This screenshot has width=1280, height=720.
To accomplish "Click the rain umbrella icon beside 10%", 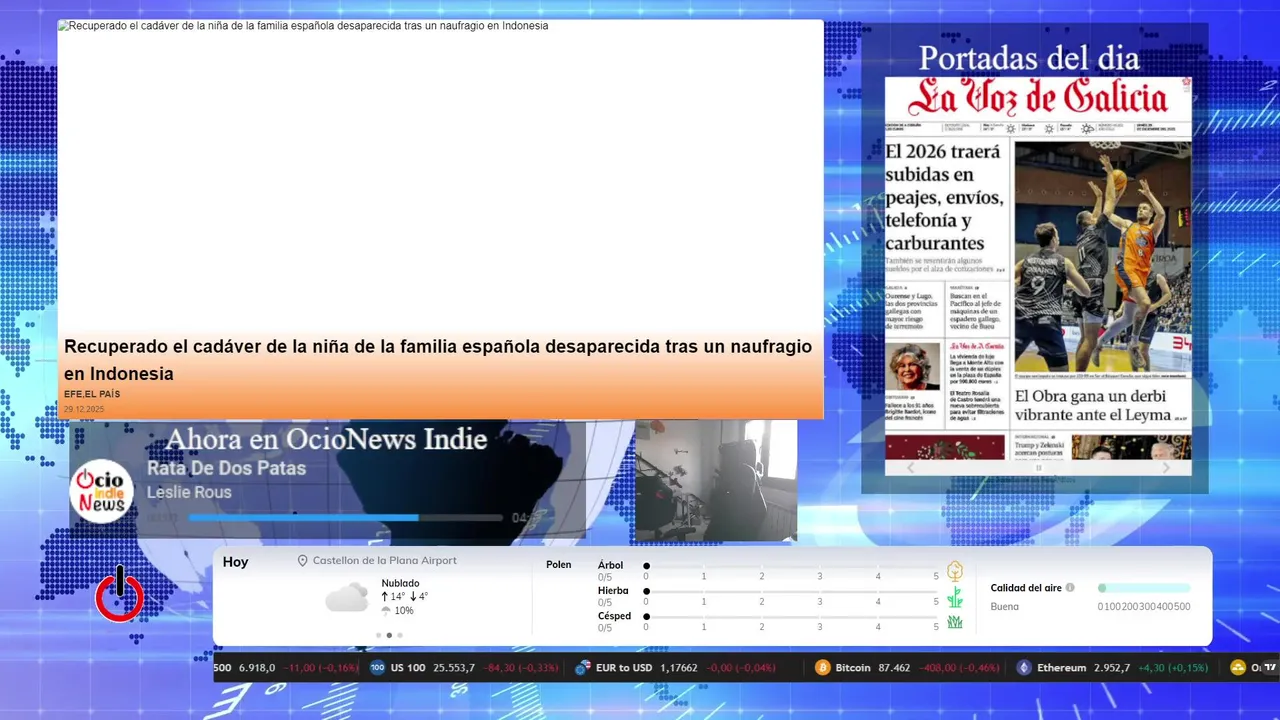I will pos(386,611).
